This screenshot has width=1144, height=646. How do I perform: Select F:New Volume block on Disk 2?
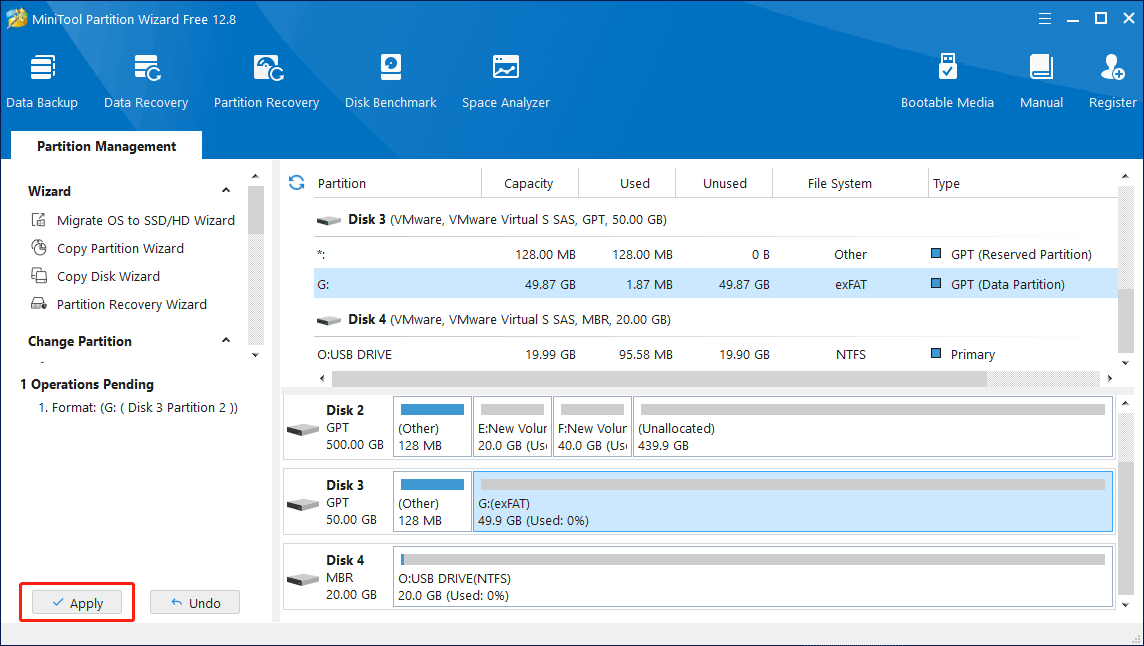click(x=592, y=427)
